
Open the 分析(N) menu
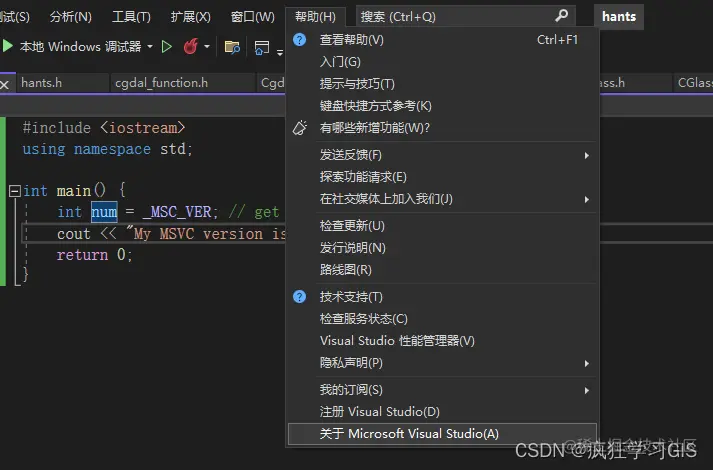tap(71, 17)
